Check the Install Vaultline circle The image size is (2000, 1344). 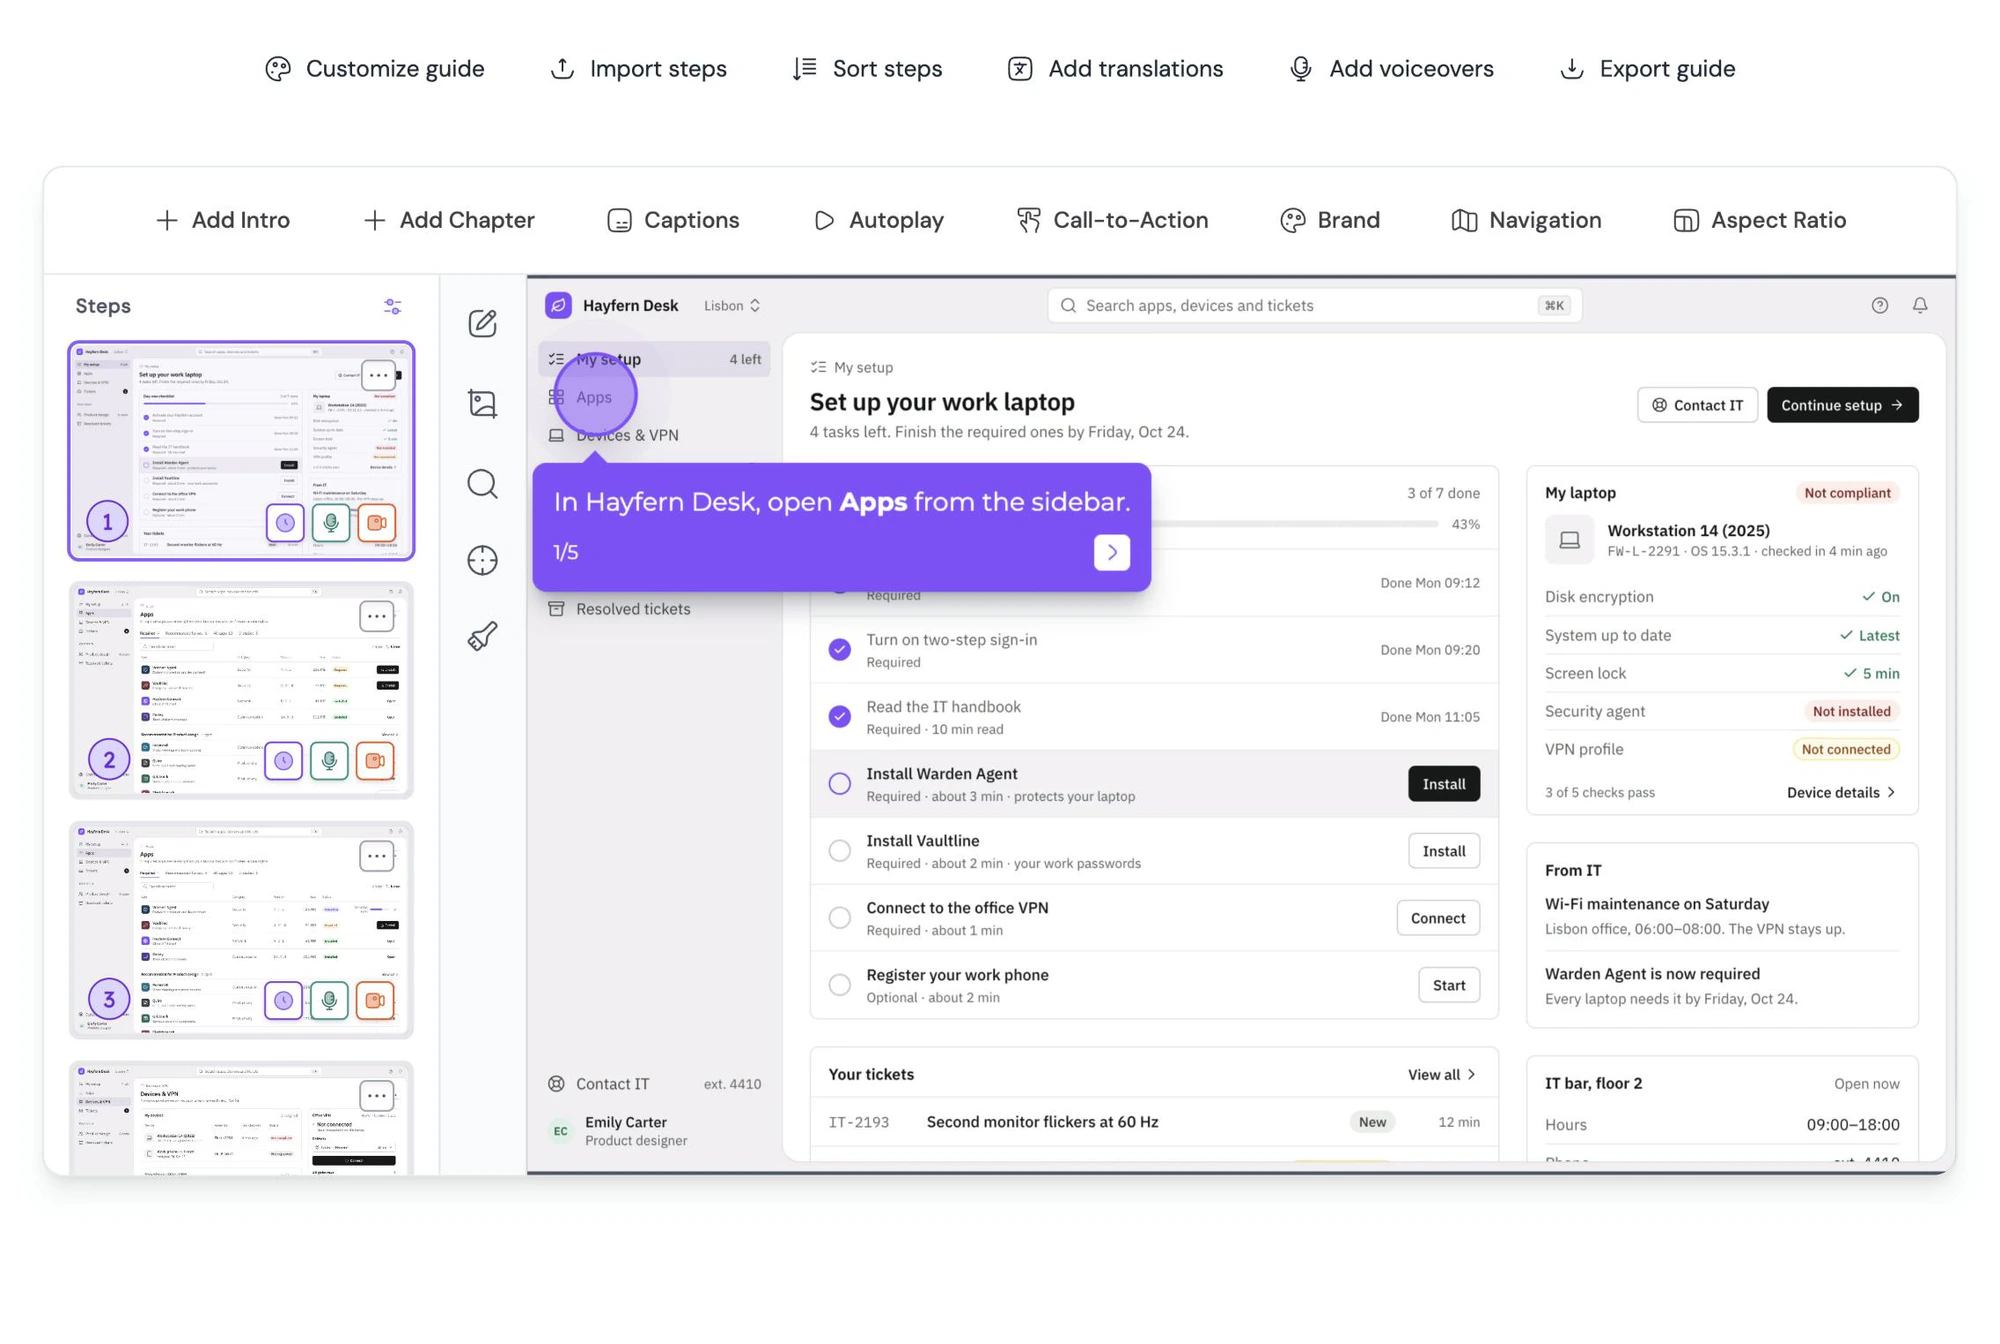840,851
